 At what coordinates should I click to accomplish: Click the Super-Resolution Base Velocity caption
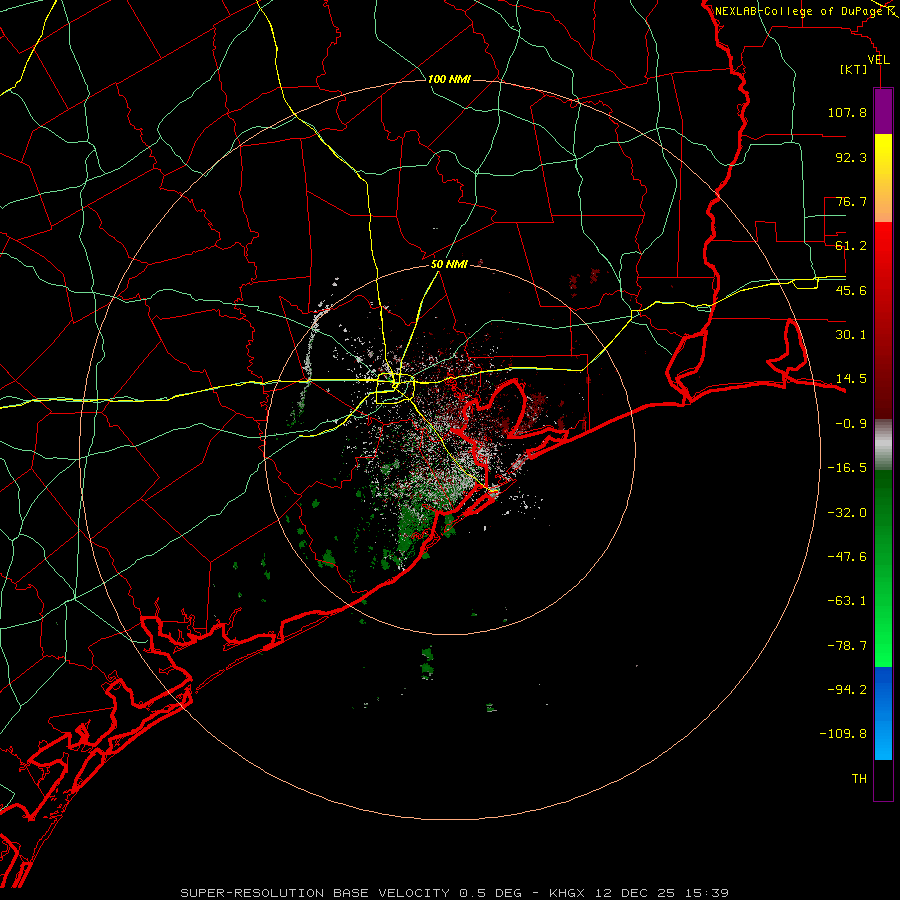coord(454,893)
